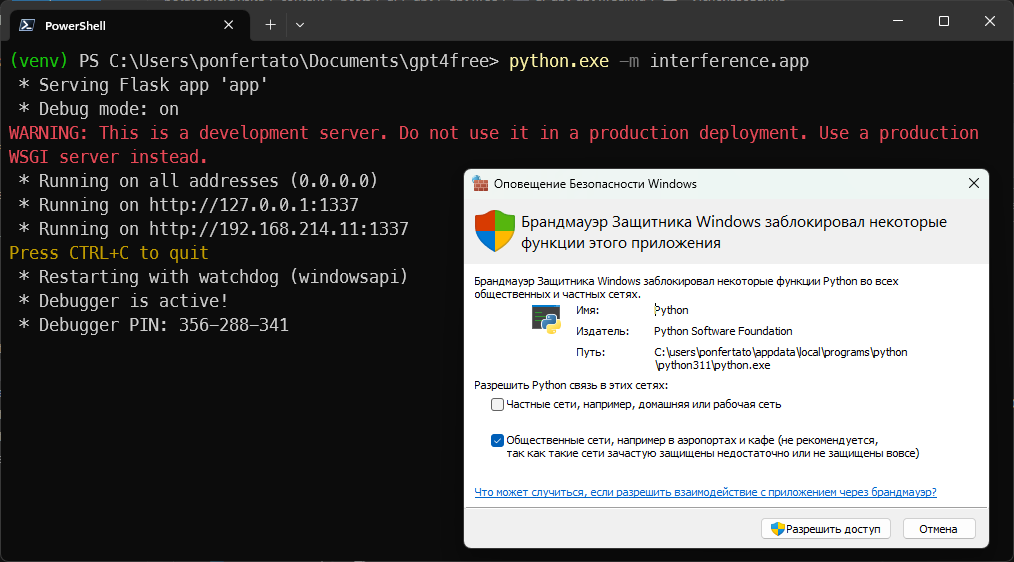1014x562 pixels.
Task: Expand the new tab profile dropdown
Action: pos(300,24)
